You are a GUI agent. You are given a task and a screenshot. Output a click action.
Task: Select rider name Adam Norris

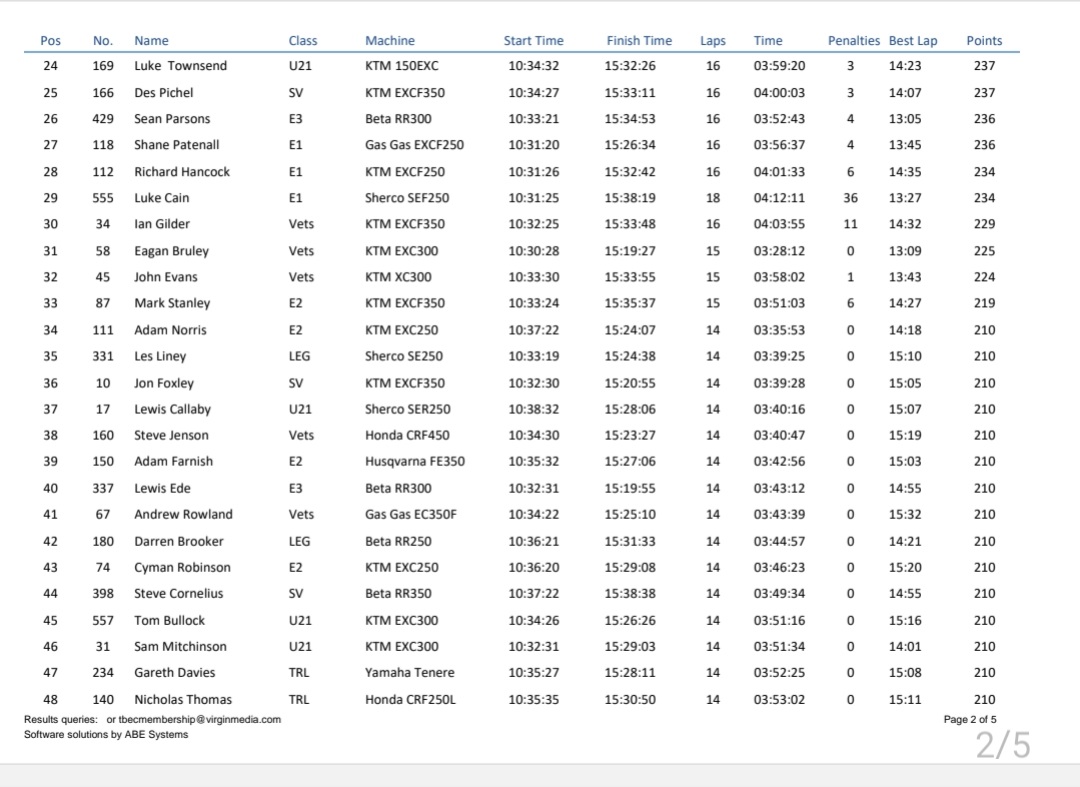(x=170, y=330)
